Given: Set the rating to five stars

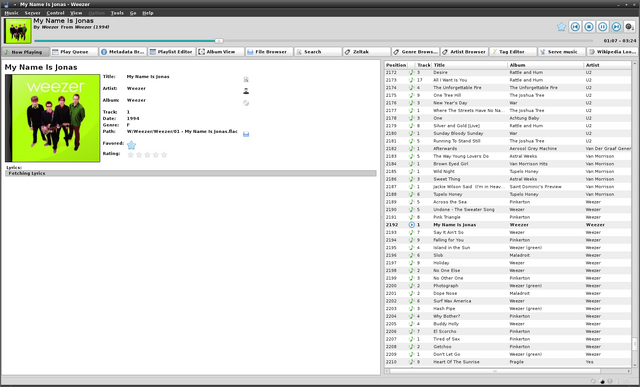Looking at the screenshot, I should (x=164, y=155).
